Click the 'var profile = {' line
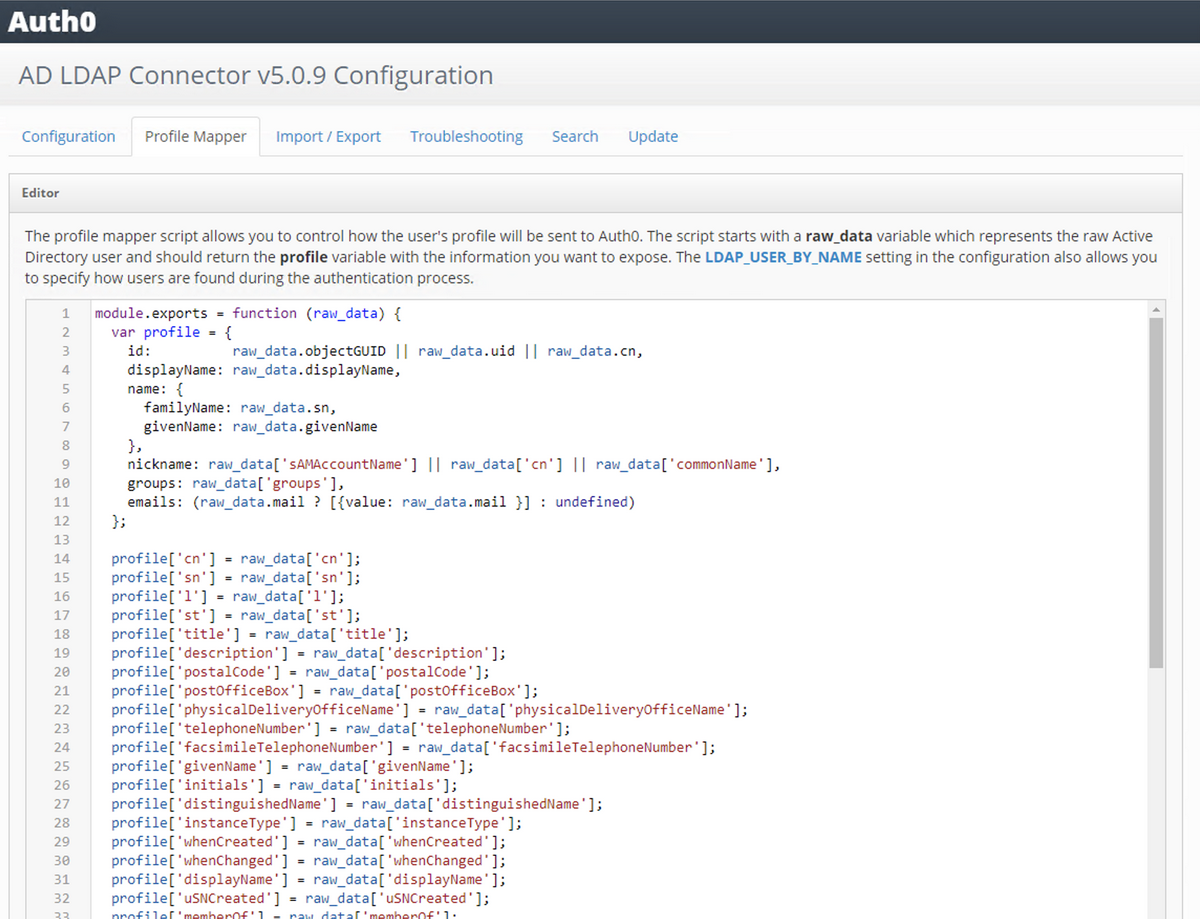Screen dimensions: 1200x919 click(171, 332)
